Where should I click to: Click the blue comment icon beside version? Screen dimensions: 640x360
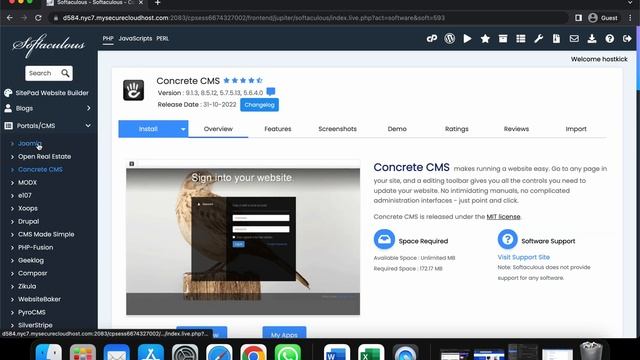(x=271, y=91)
